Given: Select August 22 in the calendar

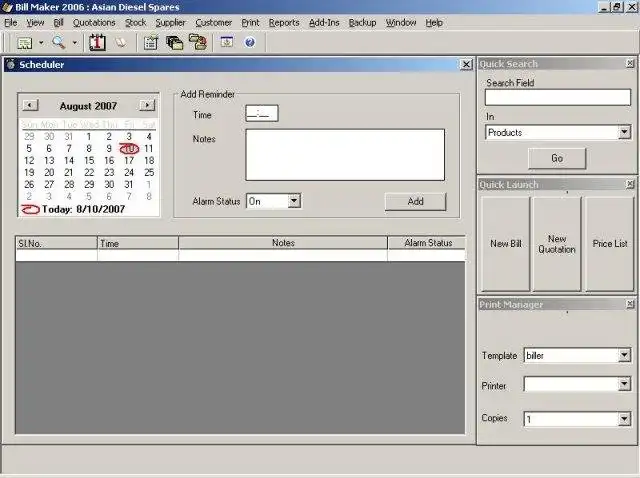Looking at the screenshot, I should [x=89, y=172].
